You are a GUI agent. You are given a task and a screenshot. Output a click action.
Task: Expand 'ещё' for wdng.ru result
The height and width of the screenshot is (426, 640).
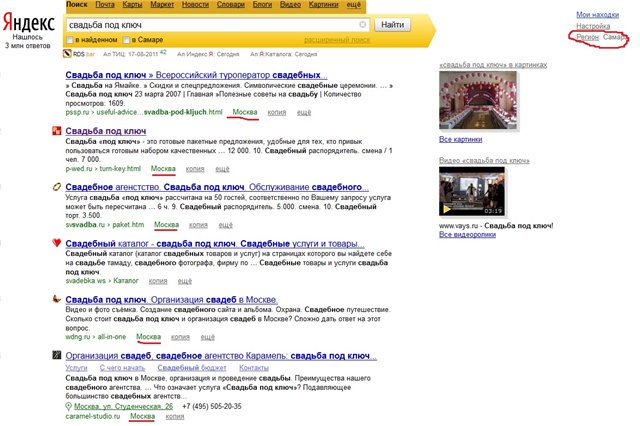tap(207, 337)
